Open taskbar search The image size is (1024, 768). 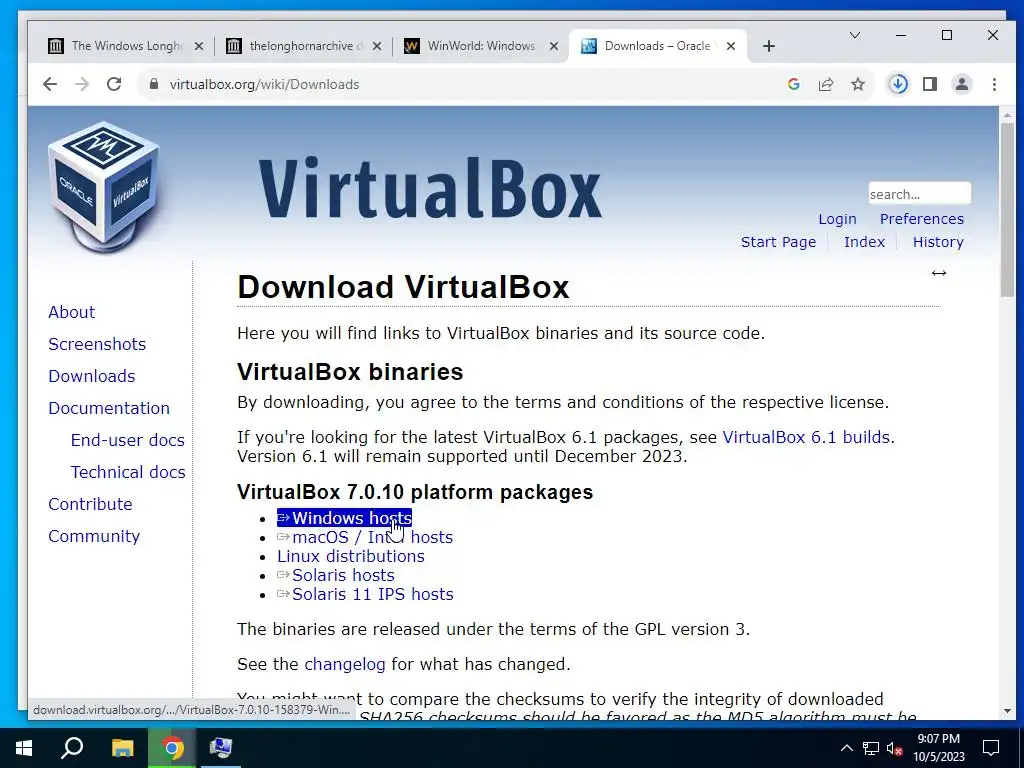tap(72, 748)
